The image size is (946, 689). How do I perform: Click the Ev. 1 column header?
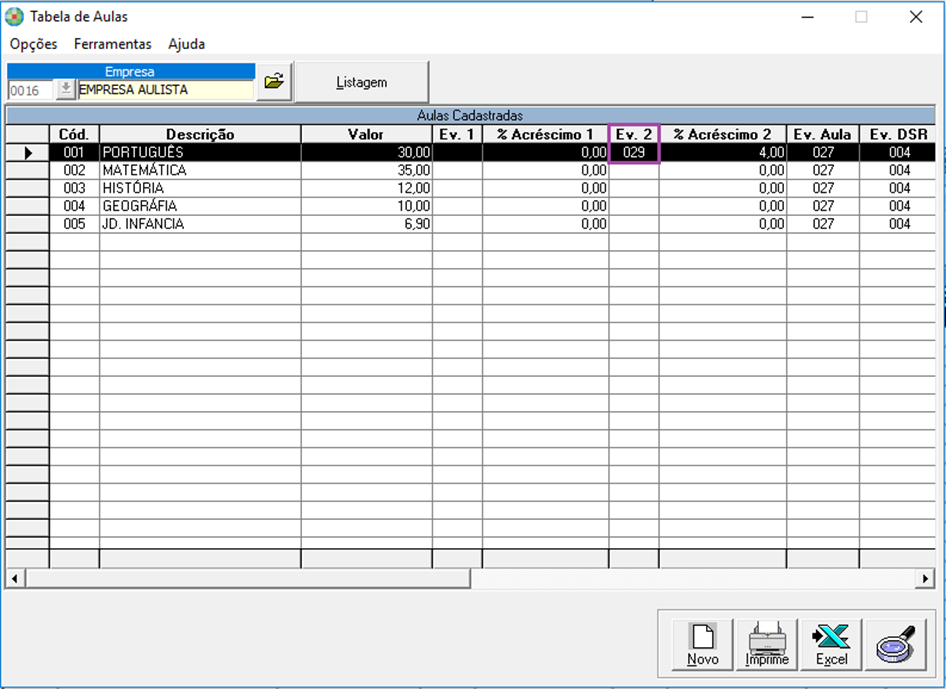tap(457, 134)
